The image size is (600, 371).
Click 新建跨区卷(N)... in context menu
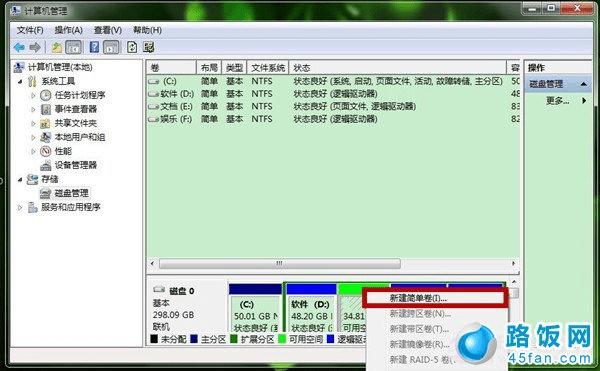[420, 314]
